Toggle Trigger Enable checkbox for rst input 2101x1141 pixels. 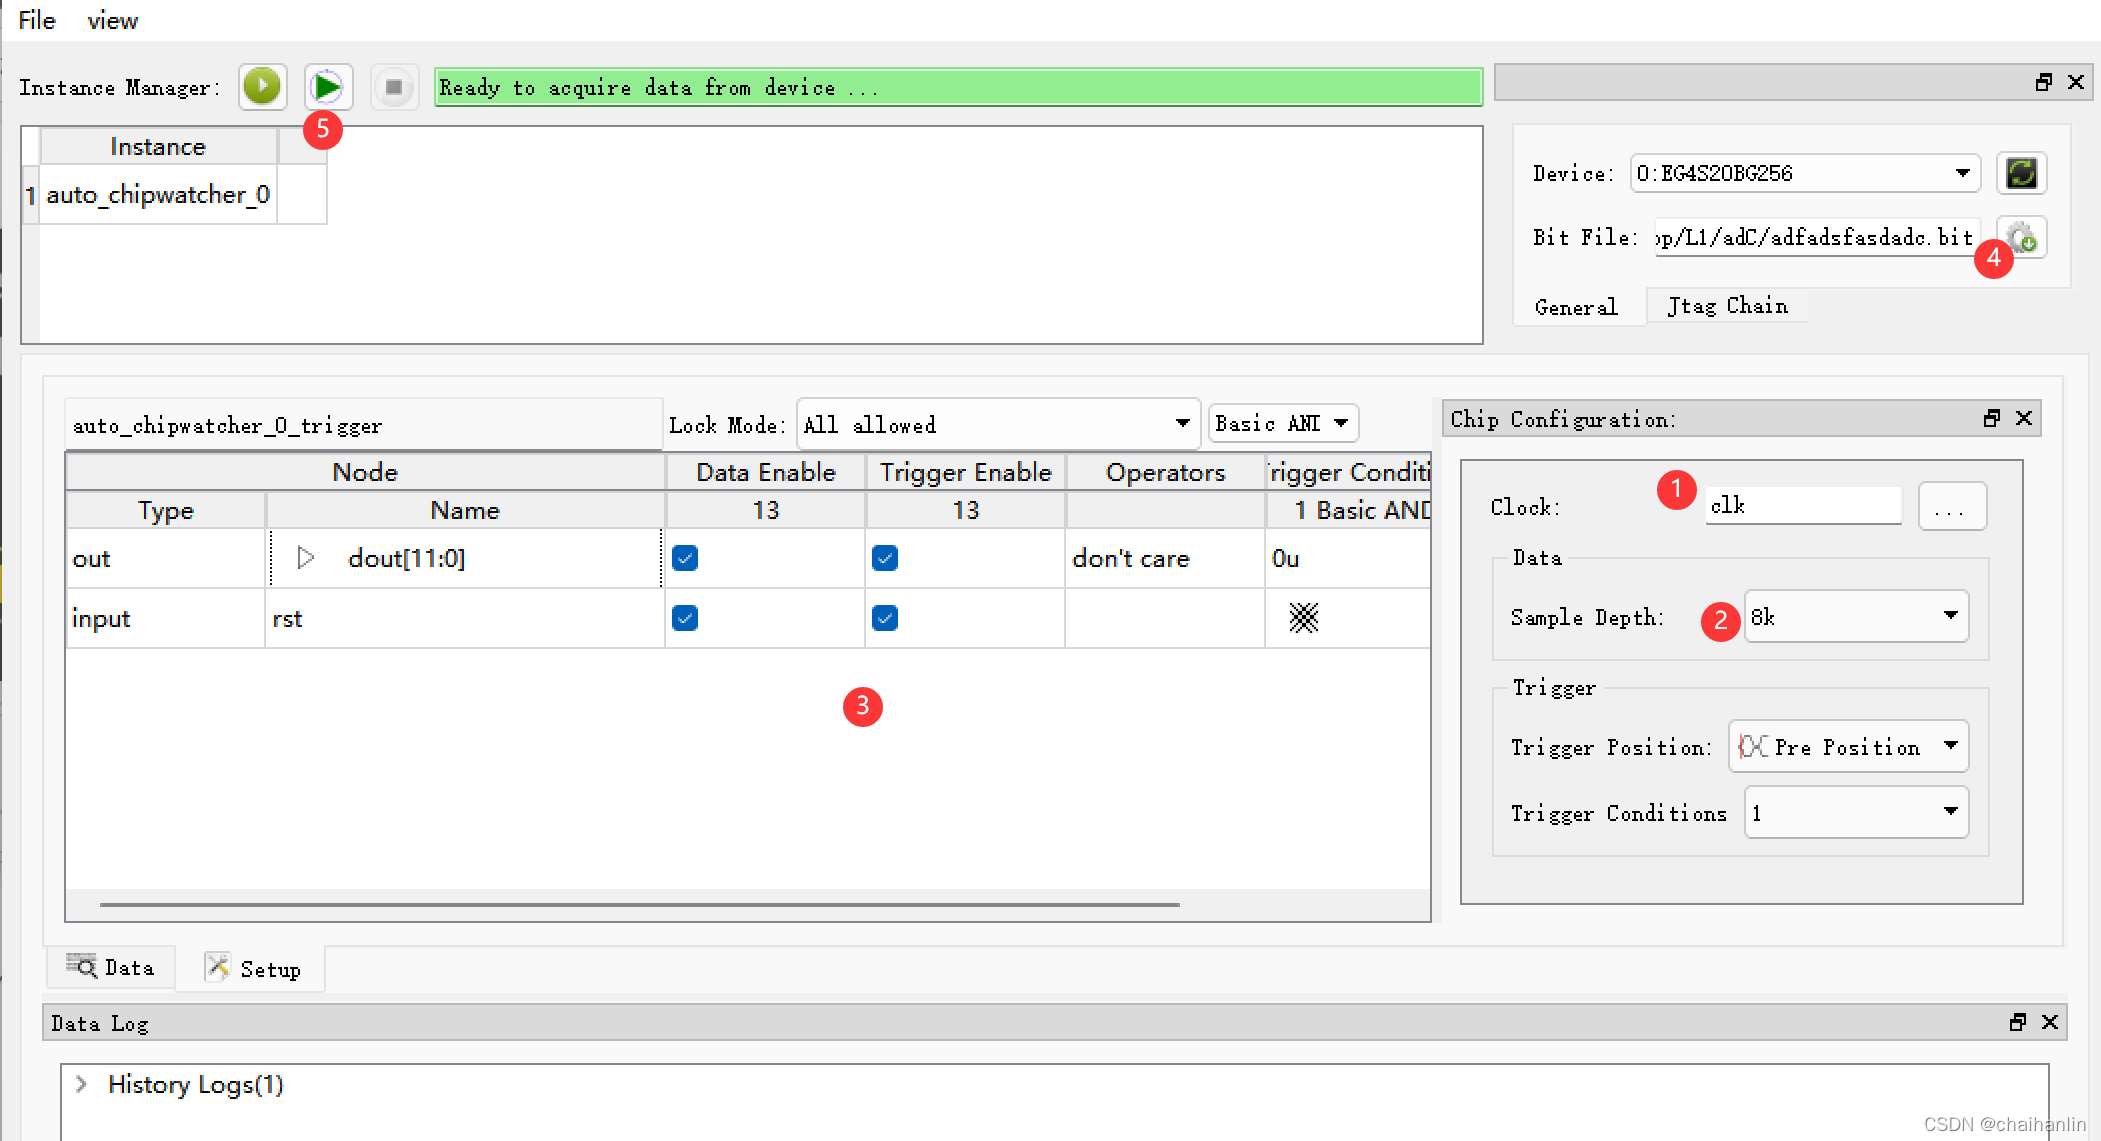click(881, 618)
